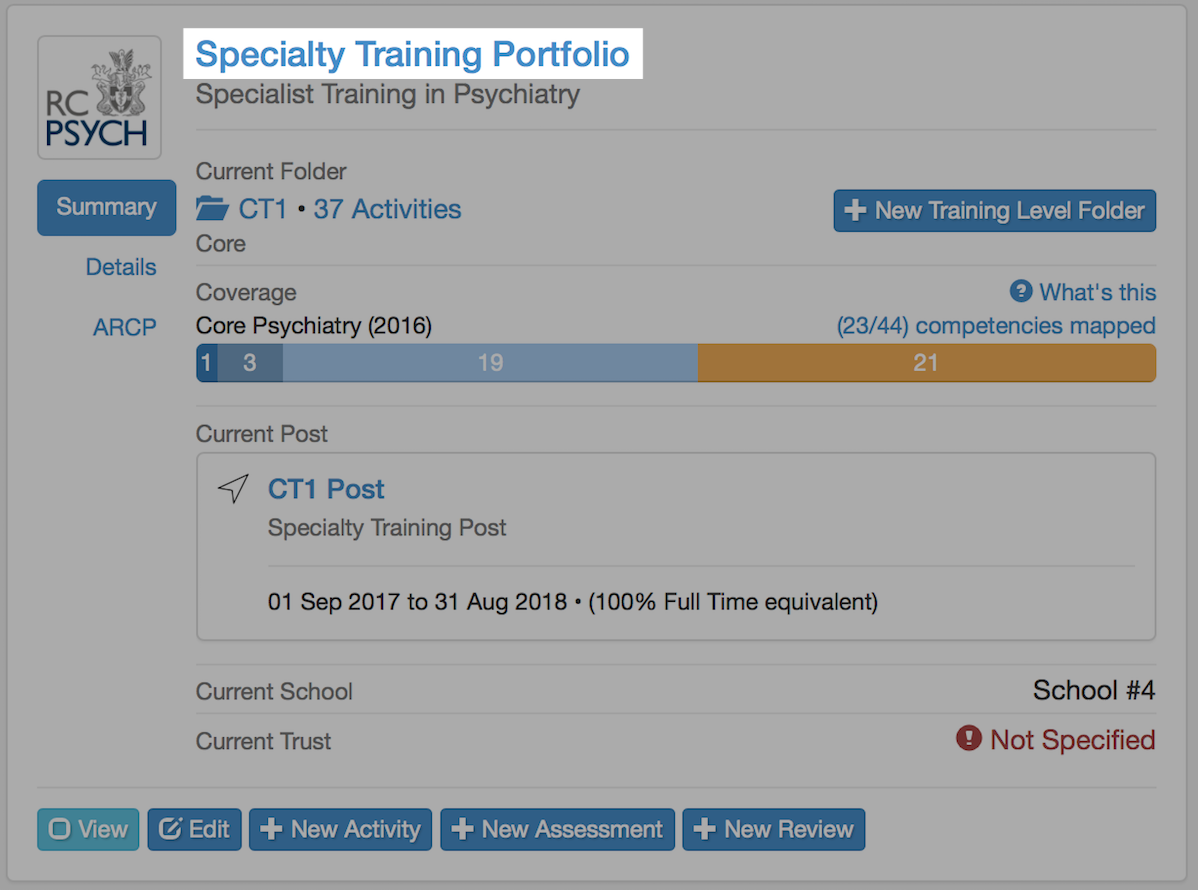Image resolution: width=1198 pixels, height=890 pixels.
Task: Create a New Assessment
Action: coord(557,829)
